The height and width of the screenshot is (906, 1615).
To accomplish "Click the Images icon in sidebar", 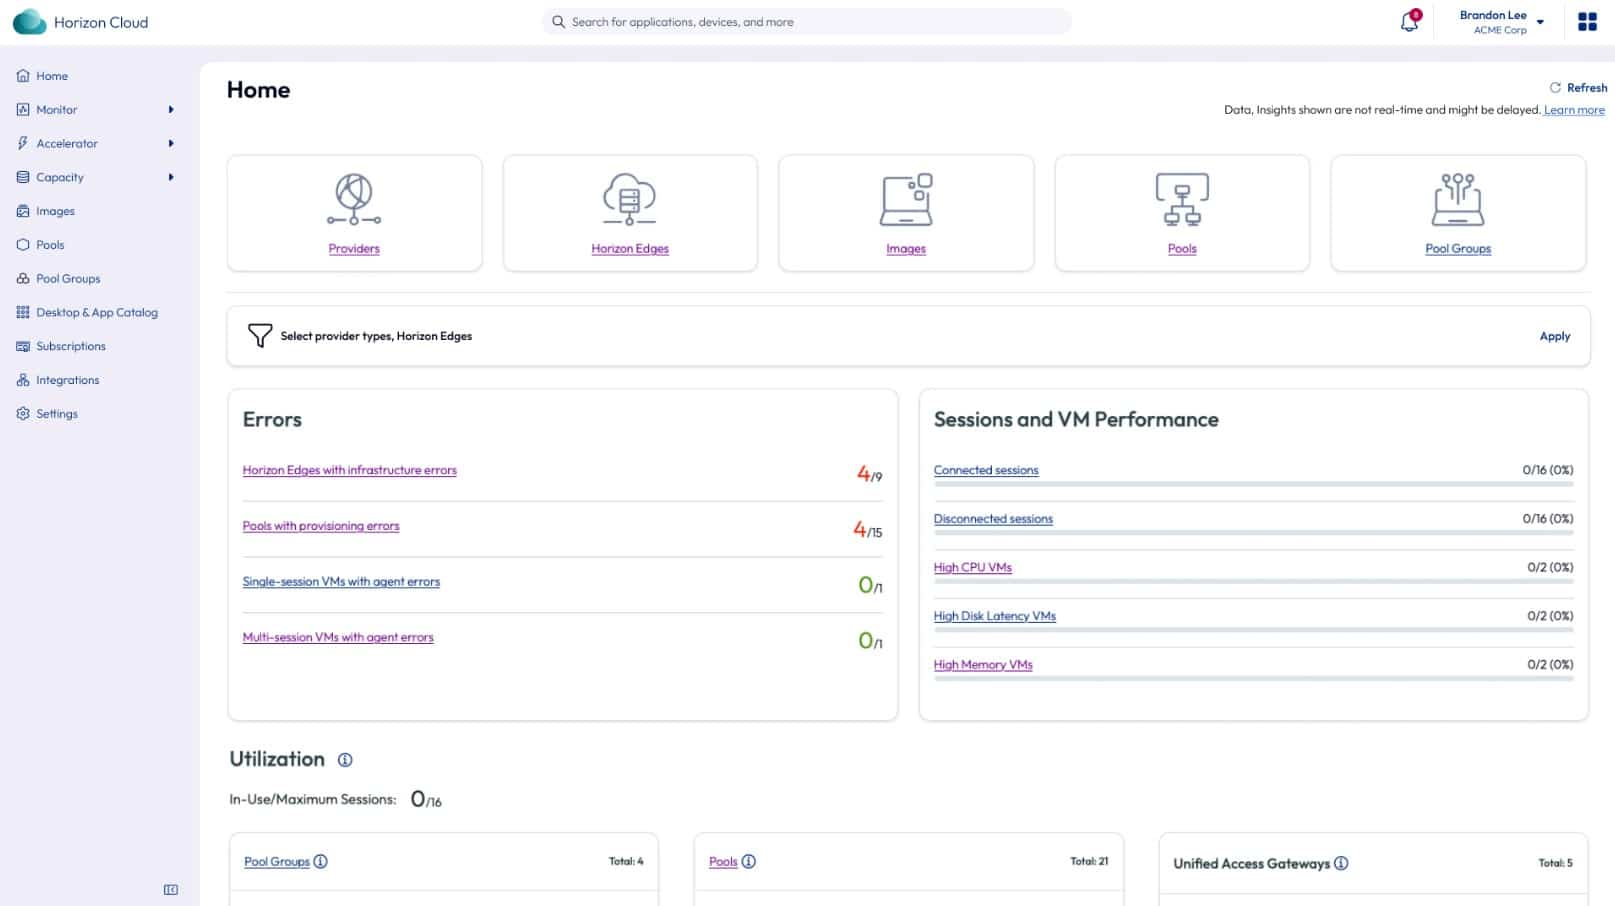I will coord(23,211).
